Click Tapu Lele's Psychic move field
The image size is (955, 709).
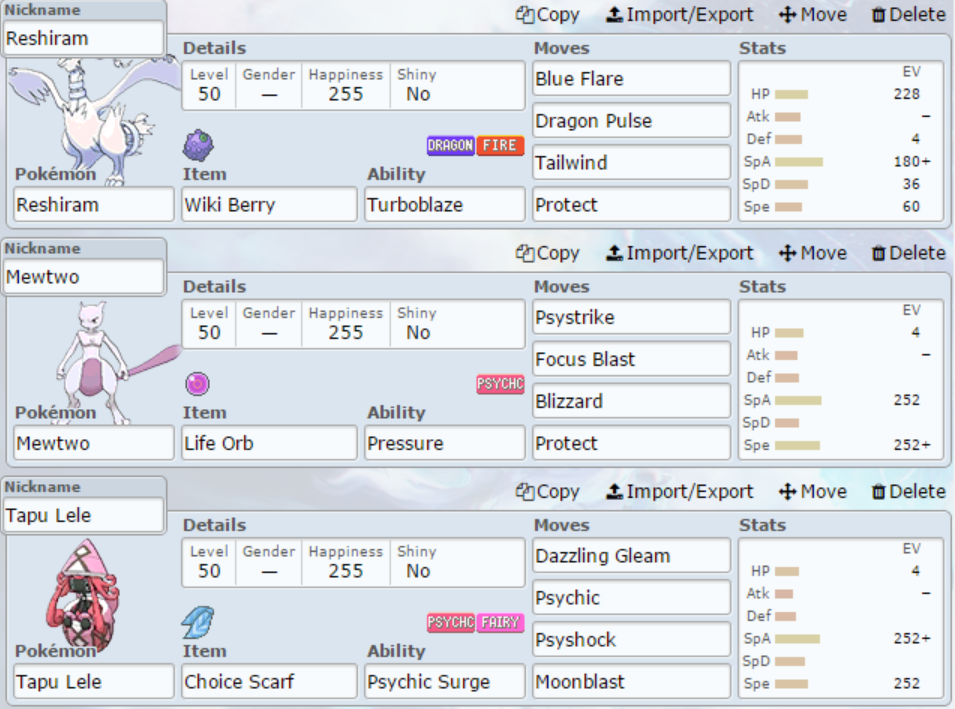click(x=632, y=598)
